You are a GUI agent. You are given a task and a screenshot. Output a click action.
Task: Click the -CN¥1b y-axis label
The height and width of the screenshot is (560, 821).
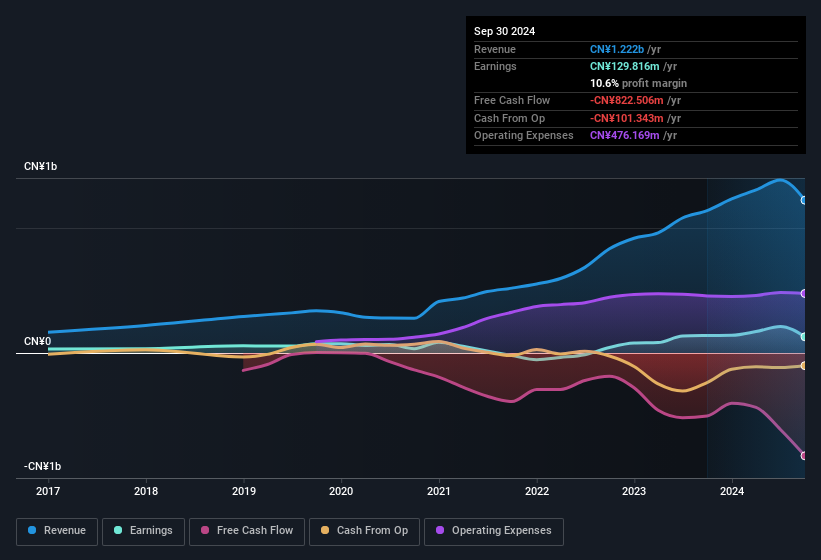(x=42, y=466)
